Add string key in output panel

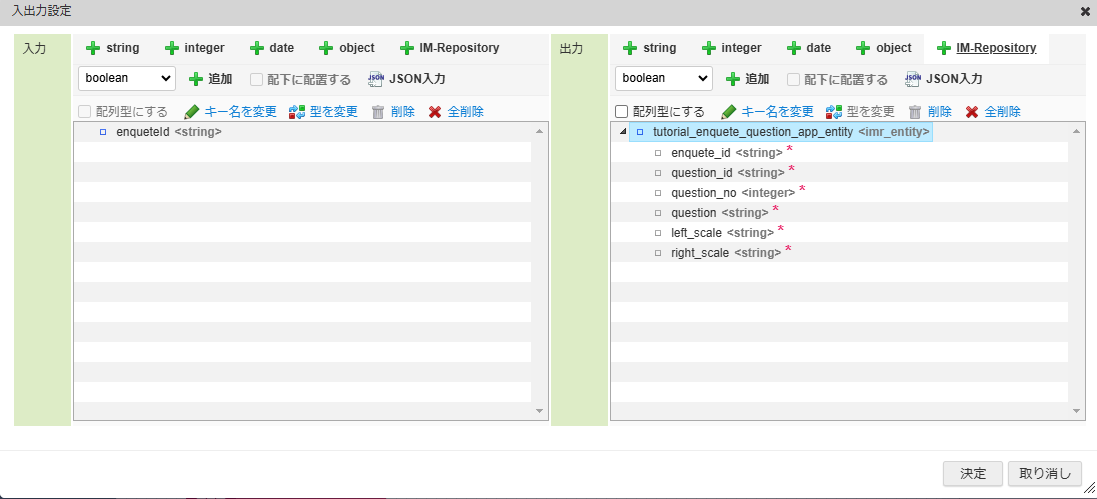649,48
